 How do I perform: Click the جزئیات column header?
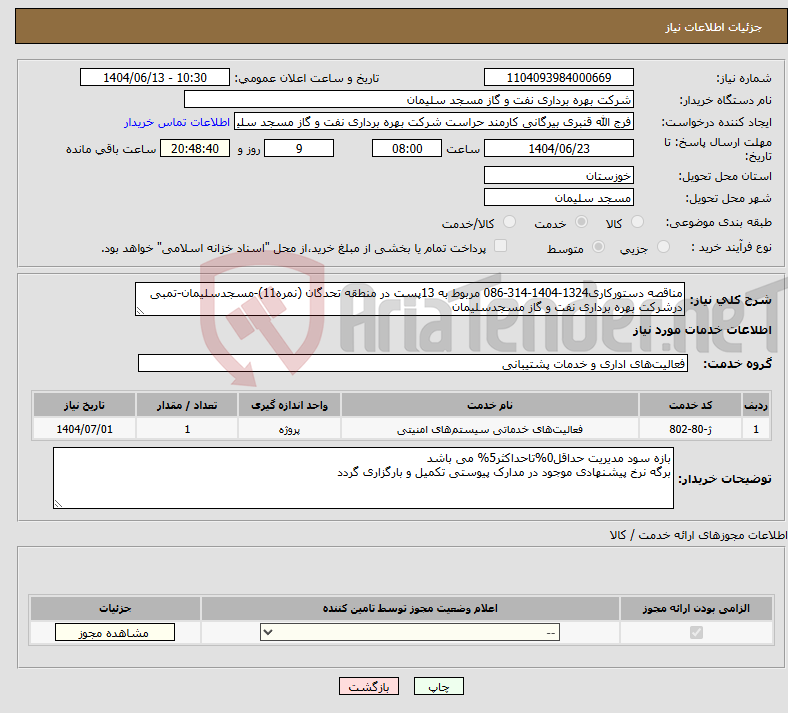click(115, 608)
